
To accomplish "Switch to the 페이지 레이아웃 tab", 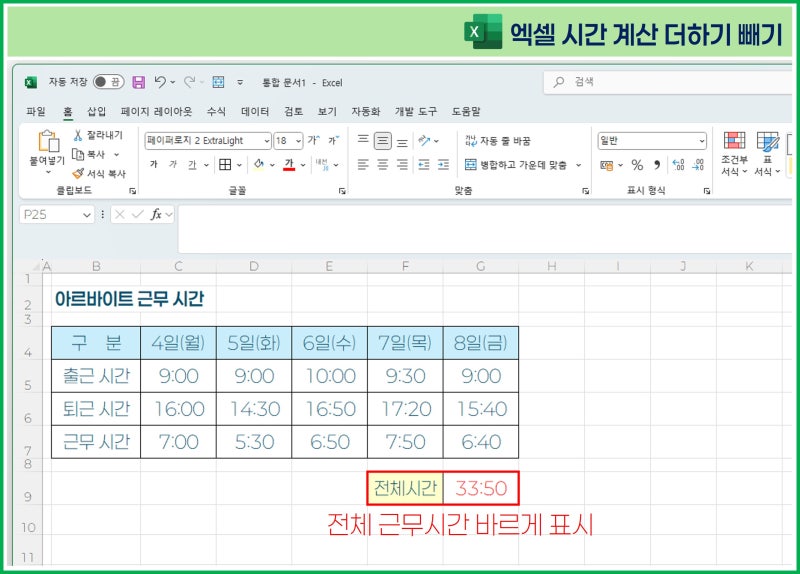I will pos(156,111).
